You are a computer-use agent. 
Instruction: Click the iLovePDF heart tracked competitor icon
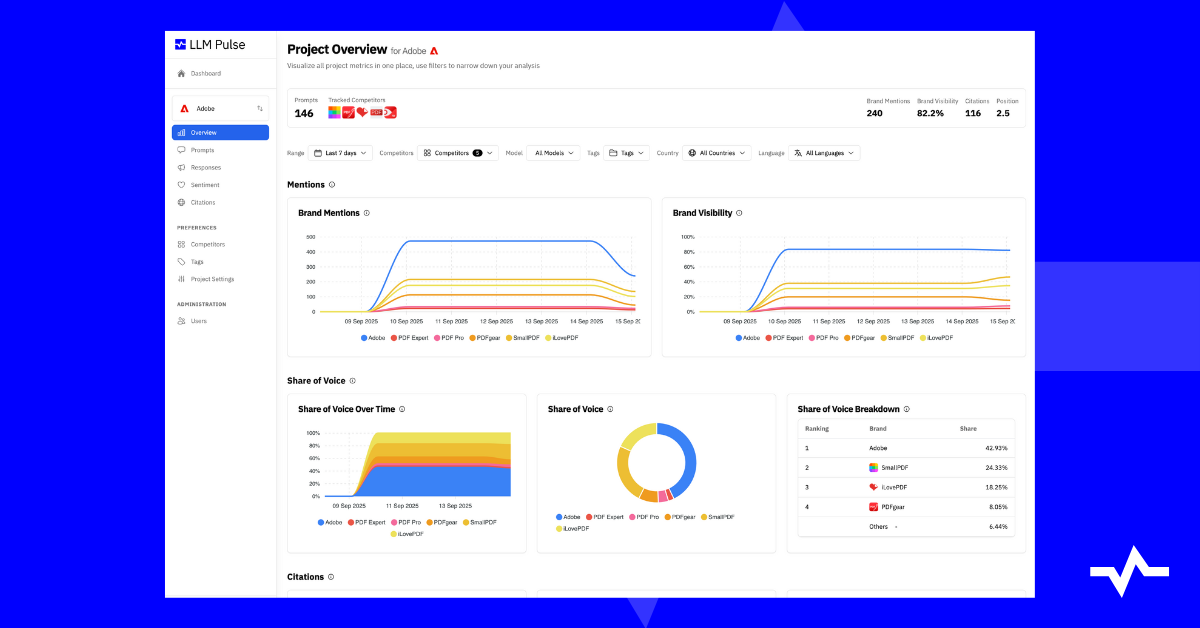[x=362, y=112]
